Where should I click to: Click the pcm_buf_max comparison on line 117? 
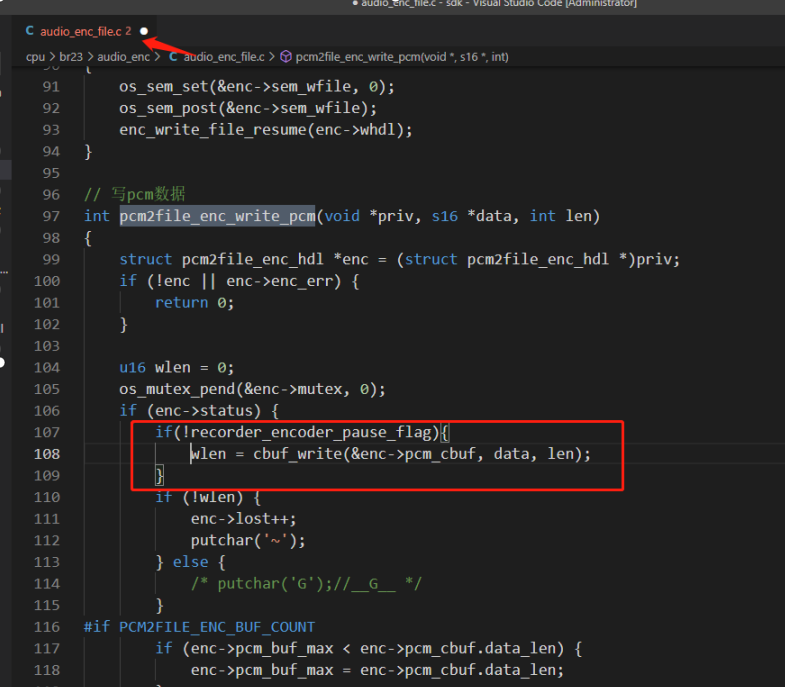point(368,649)
